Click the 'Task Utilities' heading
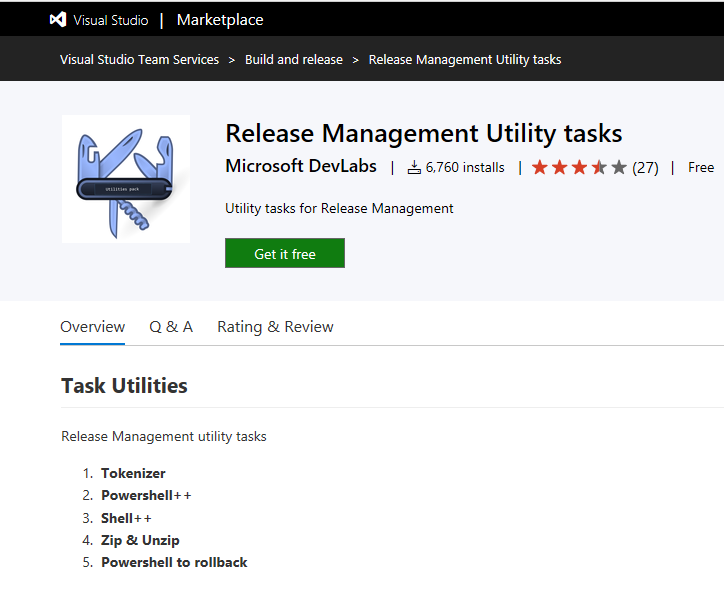The height and width of the screenshot is (597, 724). (x=124, y=386)
